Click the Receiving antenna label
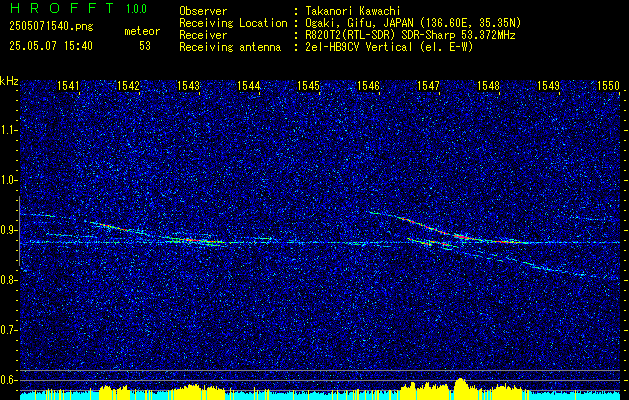This screenshot has width=629, height=400. point(230,47)
